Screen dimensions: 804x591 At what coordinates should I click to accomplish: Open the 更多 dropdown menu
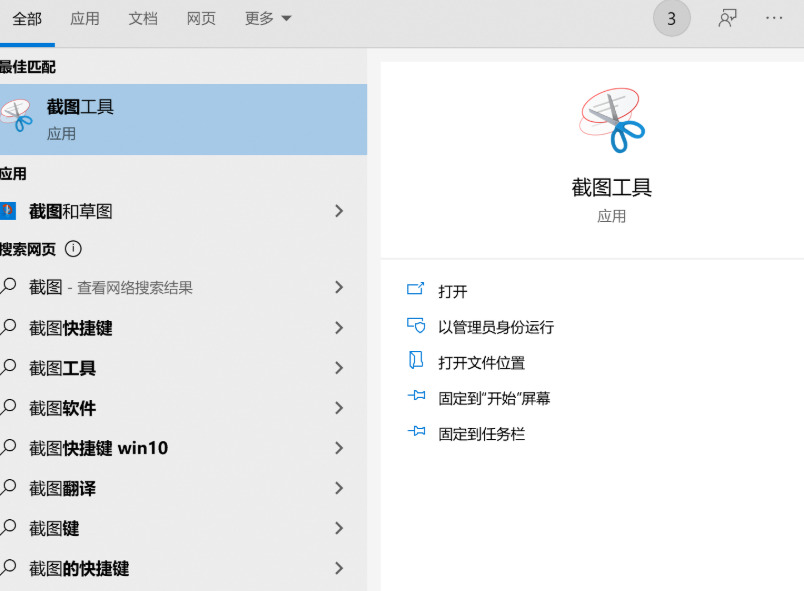(268, 19)
